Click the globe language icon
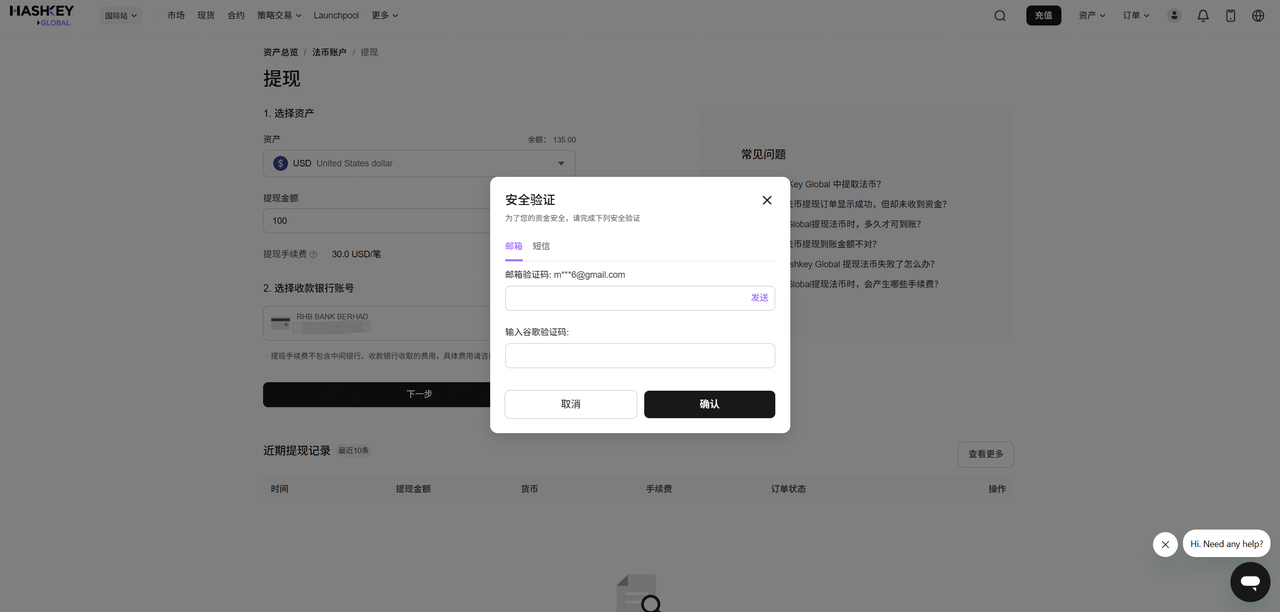 click(x=1258, y=16)
